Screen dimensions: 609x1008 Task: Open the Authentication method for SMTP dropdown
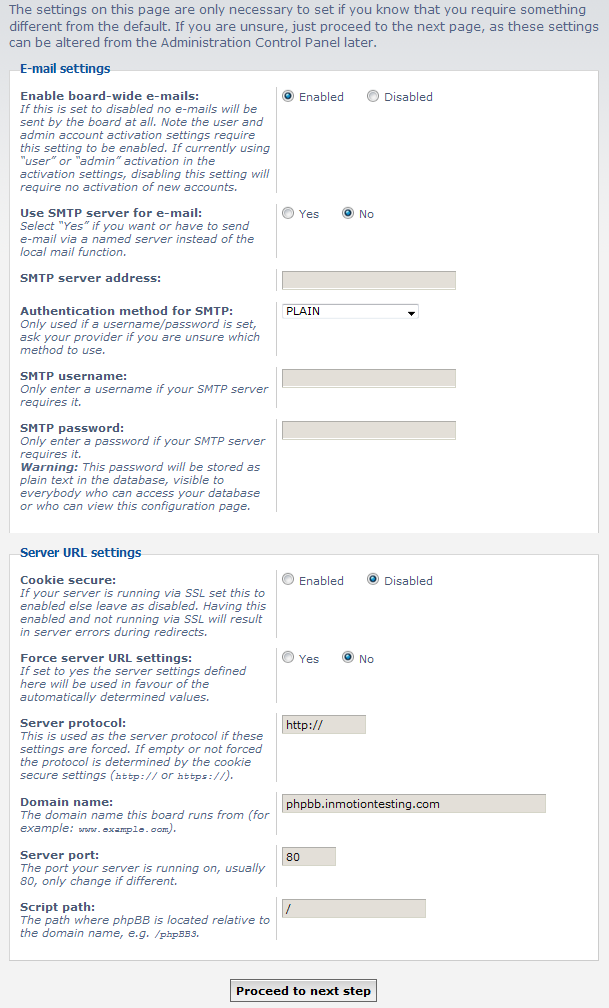[x=350, y=312]
